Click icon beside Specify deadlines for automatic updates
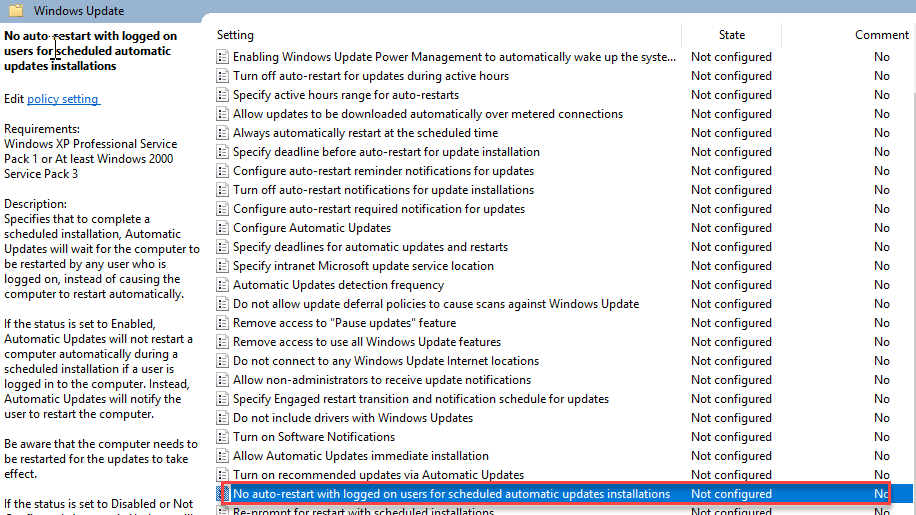The image size is (916, 515). pos(222,246)
